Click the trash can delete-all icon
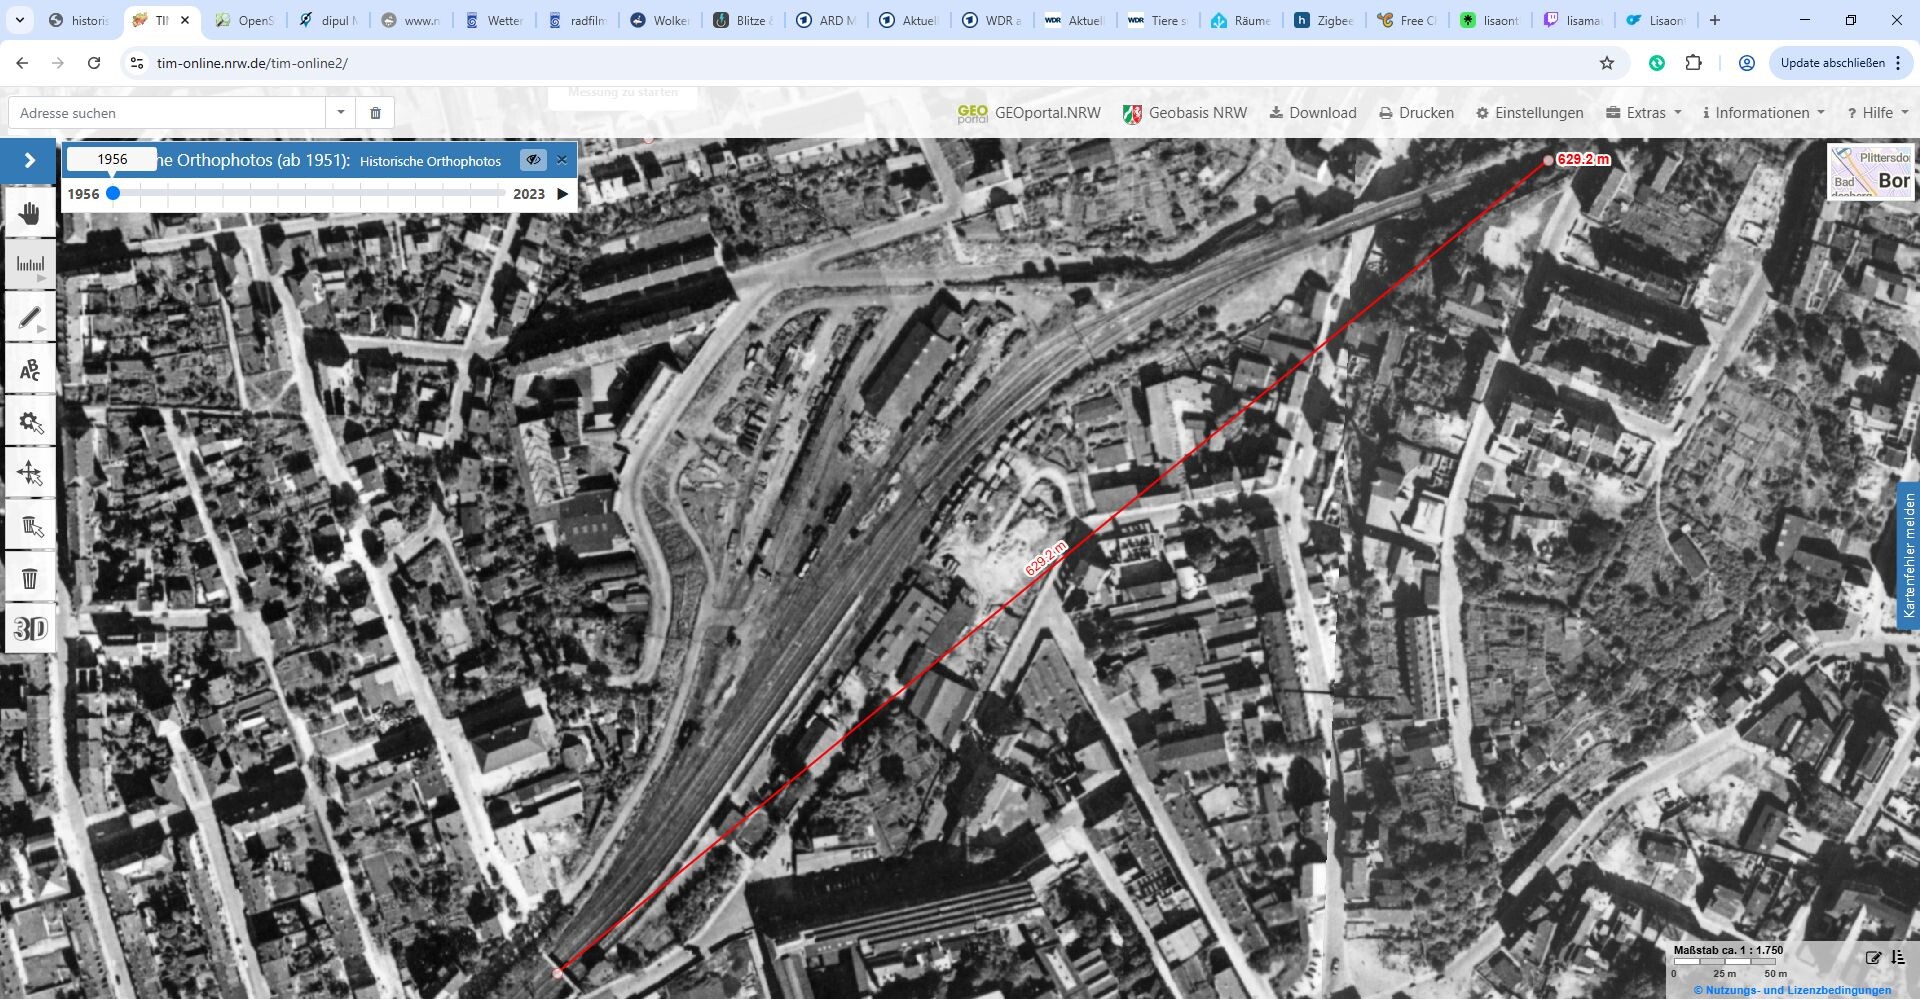The image size is (1920, 999). tap(30, 578)
